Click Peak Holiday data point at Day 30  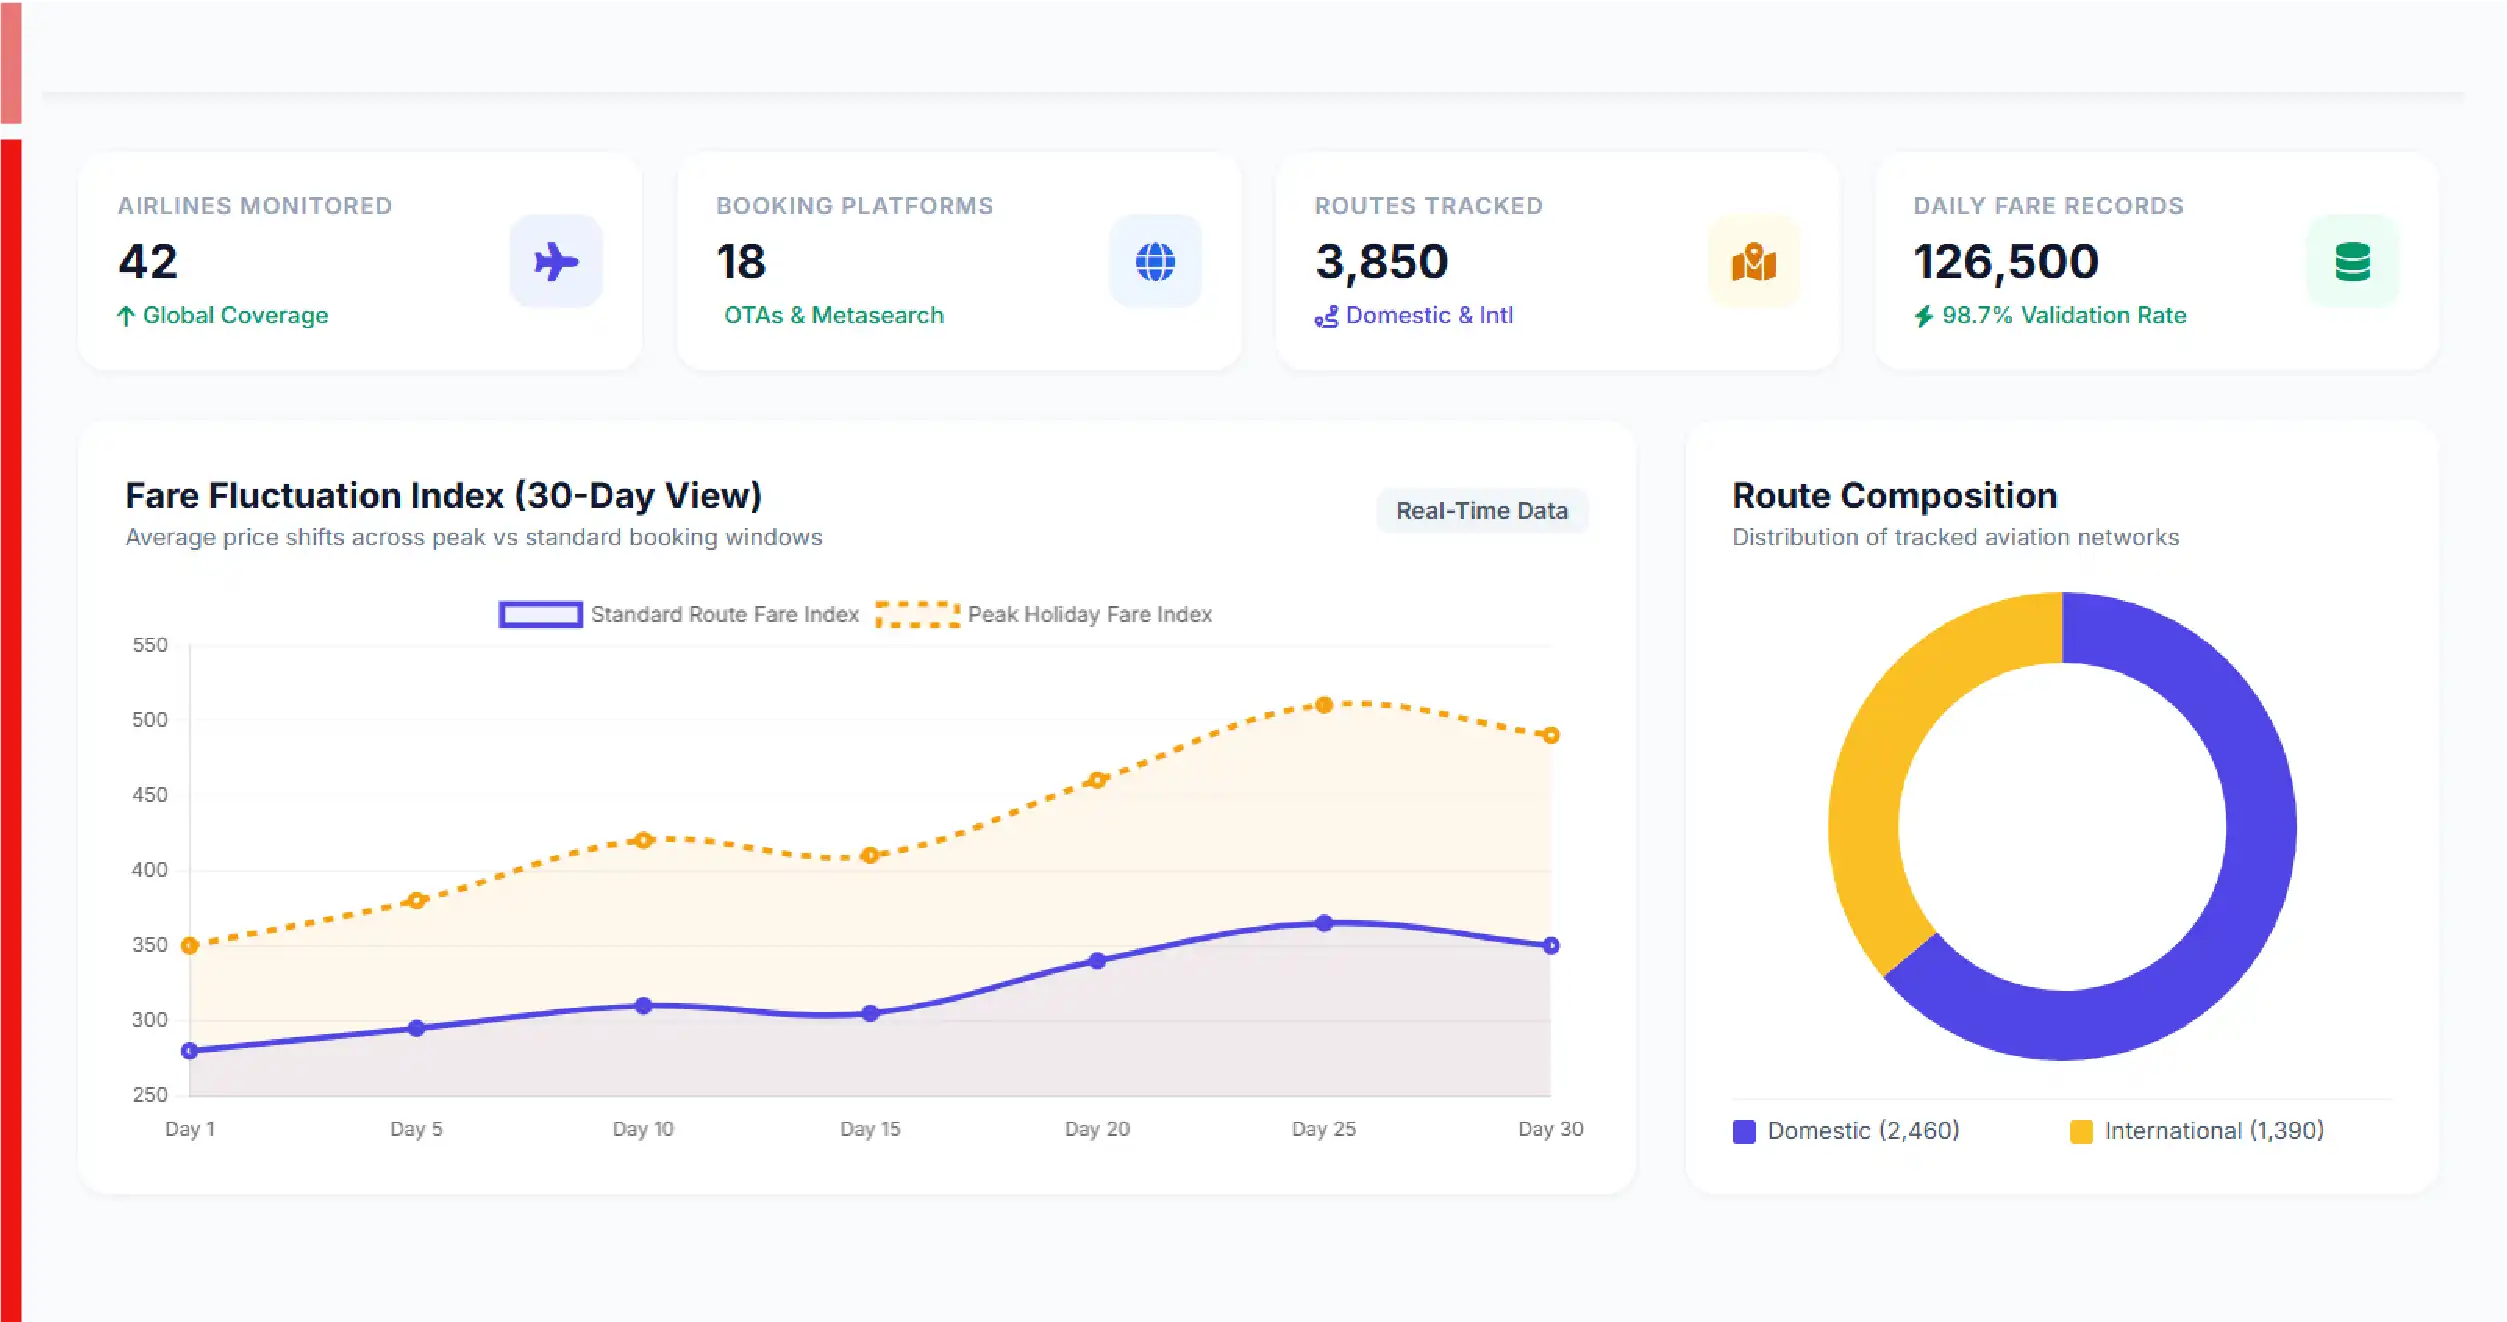(1551, 735)
